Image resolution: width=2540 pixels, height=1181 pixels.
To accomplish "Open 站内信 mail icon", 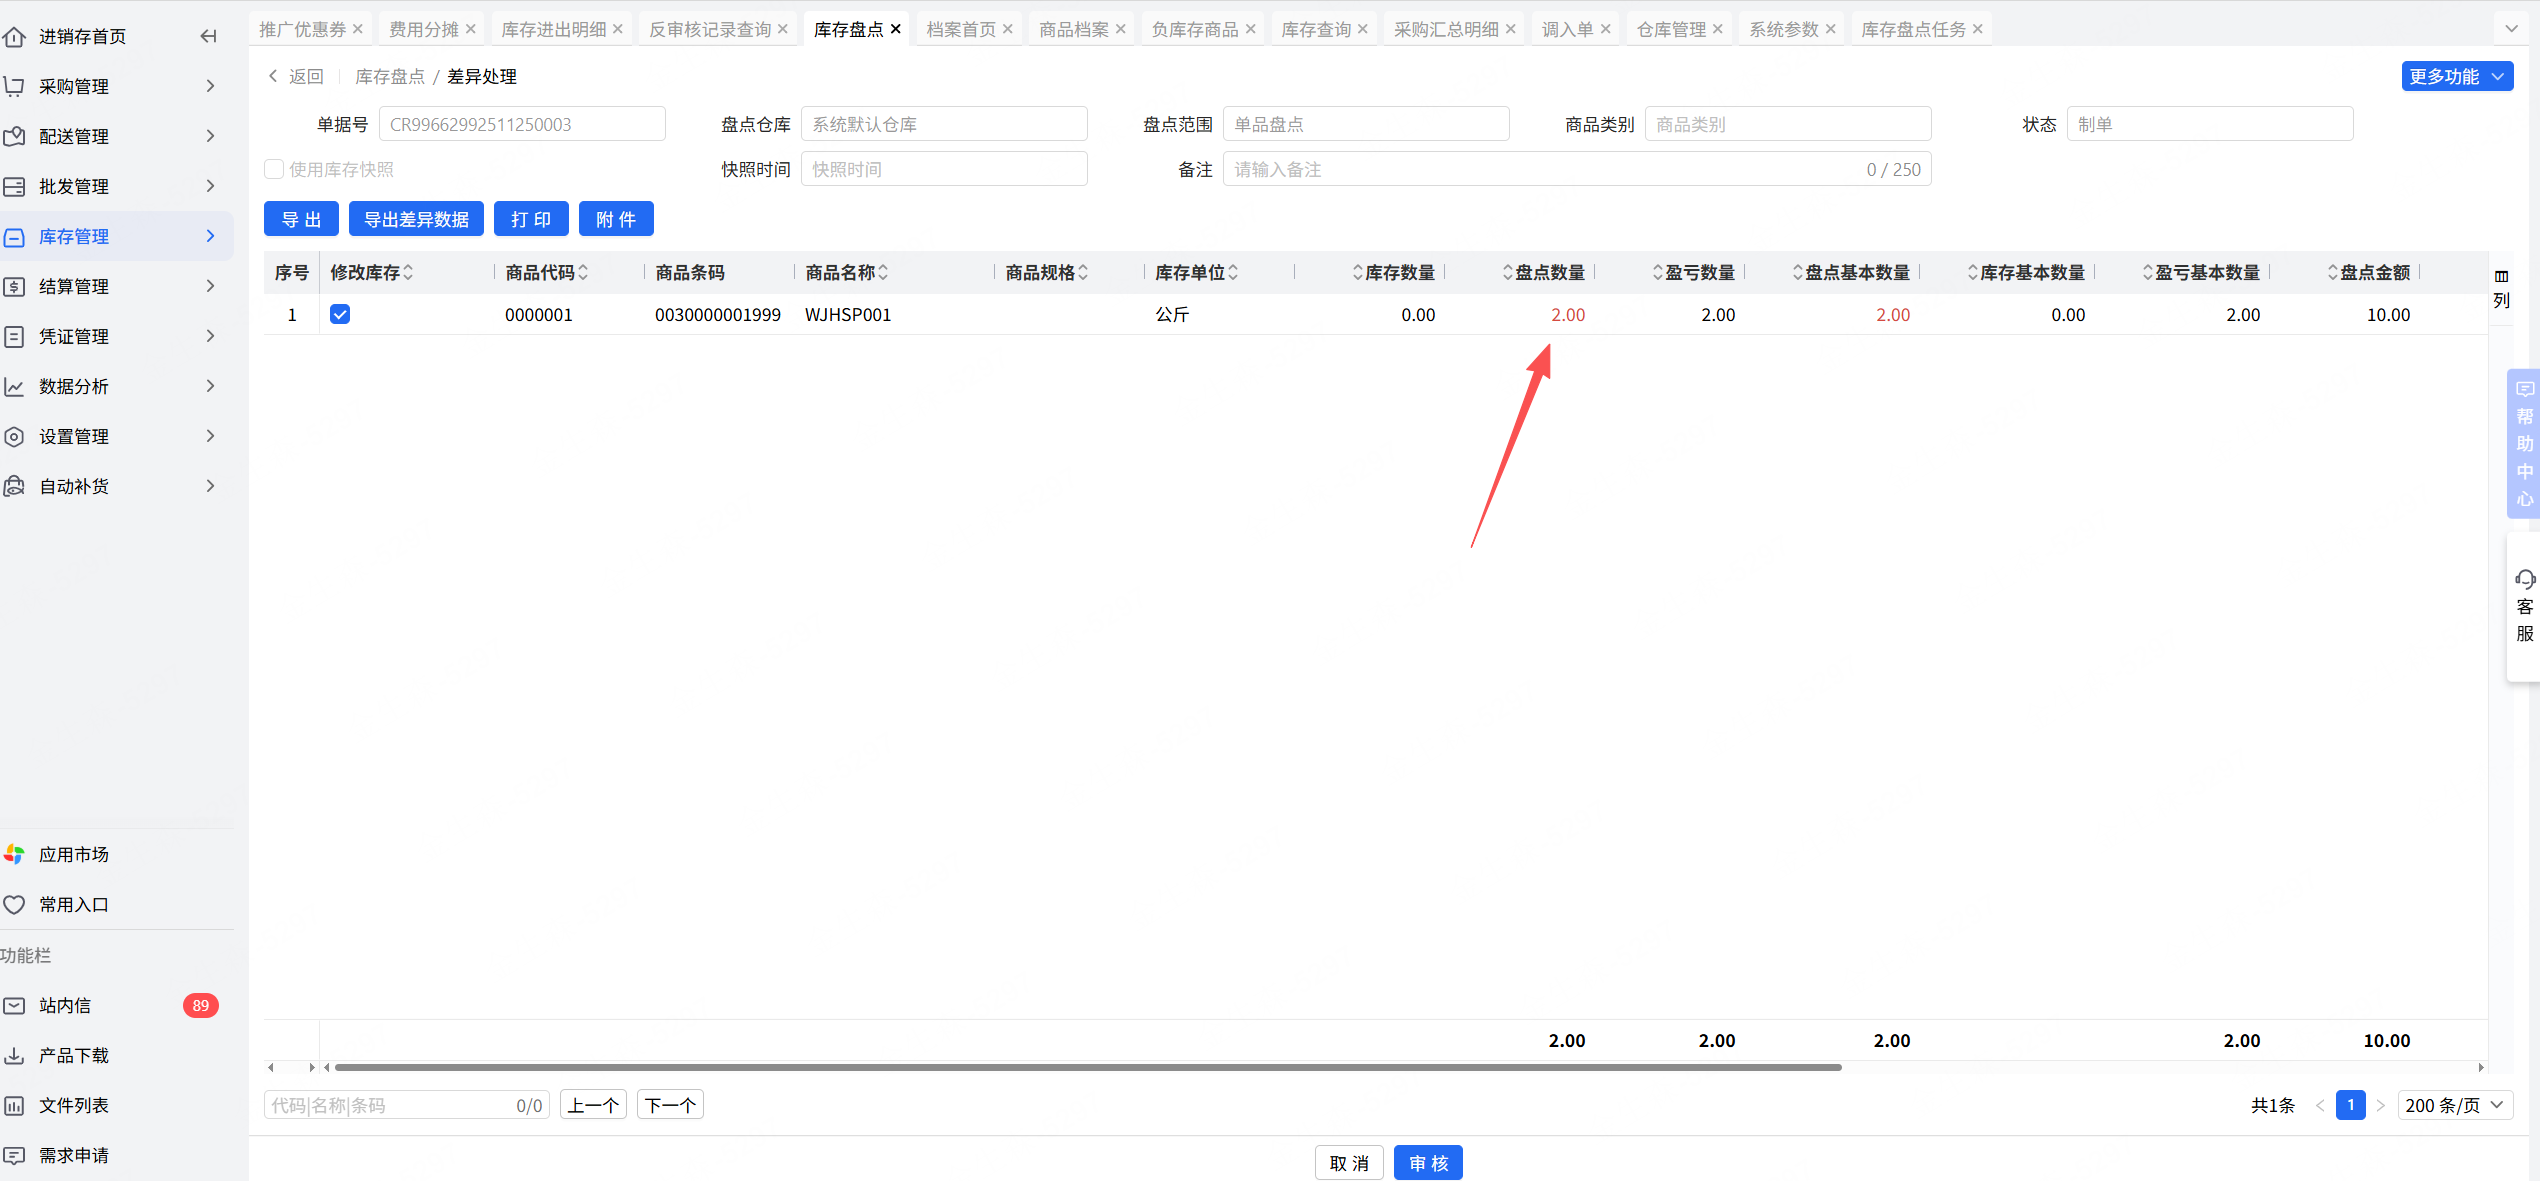I will pos(14,1005).
